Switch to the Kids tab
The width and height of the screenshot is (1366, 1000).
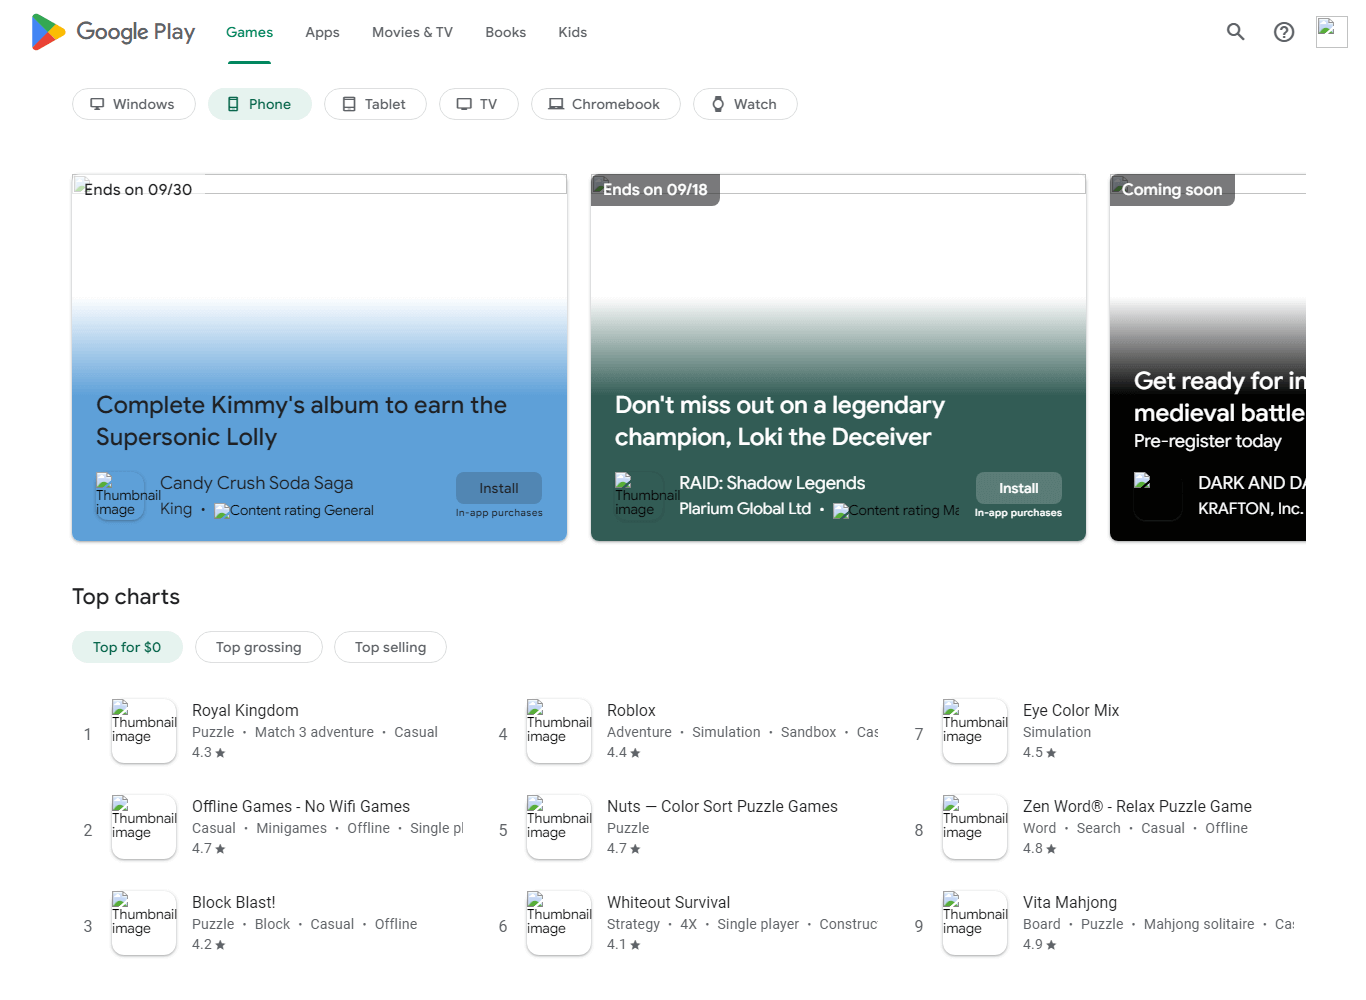tap(572, 32)
